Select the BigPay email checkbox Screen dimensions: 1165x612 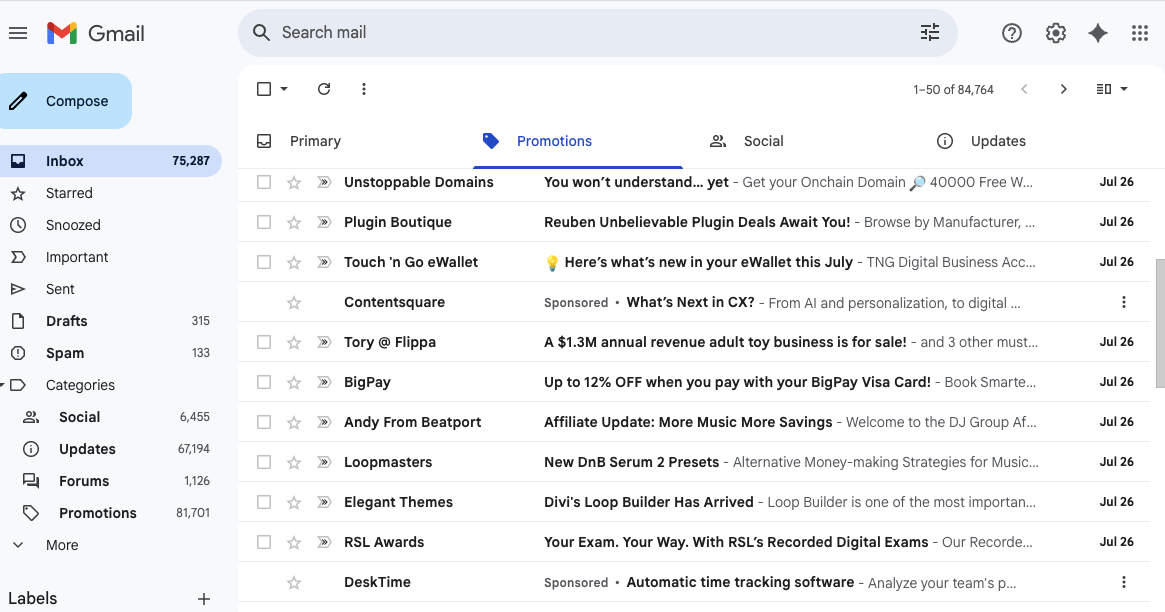click(264, 382)
